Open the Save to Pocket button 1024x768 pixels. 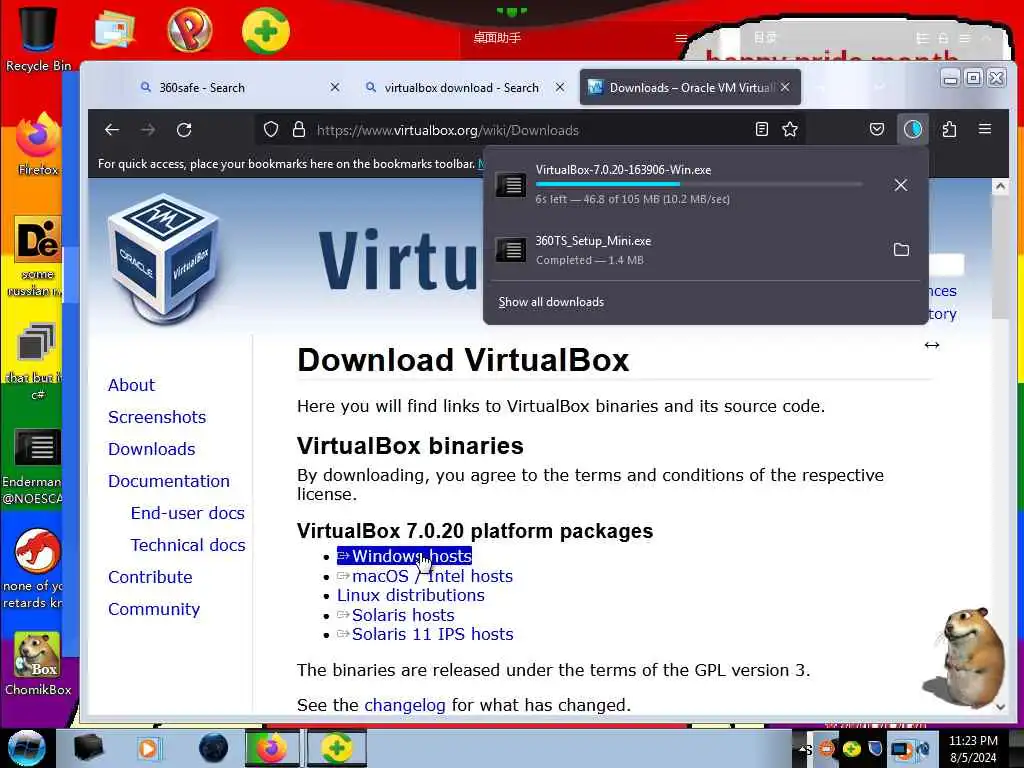[x=877, y=129]
